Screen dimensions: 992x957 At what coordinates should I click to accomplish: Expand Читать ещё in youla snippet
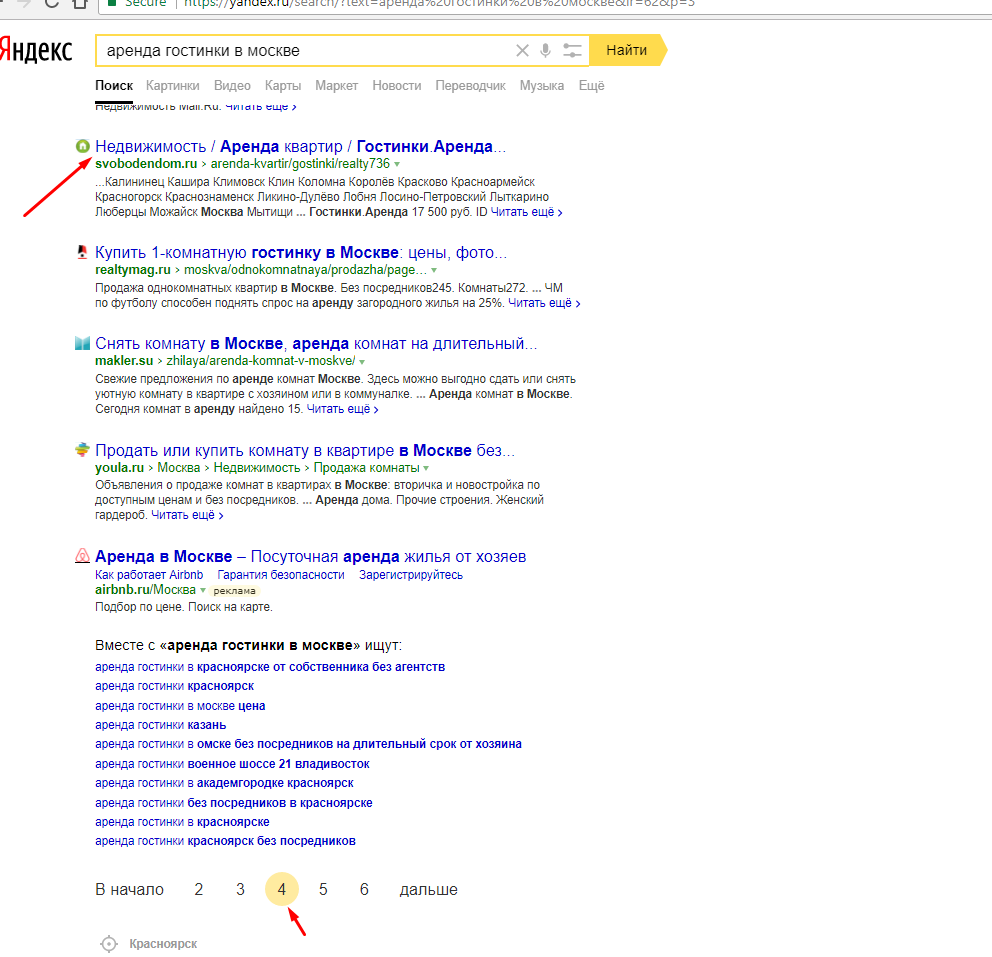pyautogui.click(x=187, y=515)
